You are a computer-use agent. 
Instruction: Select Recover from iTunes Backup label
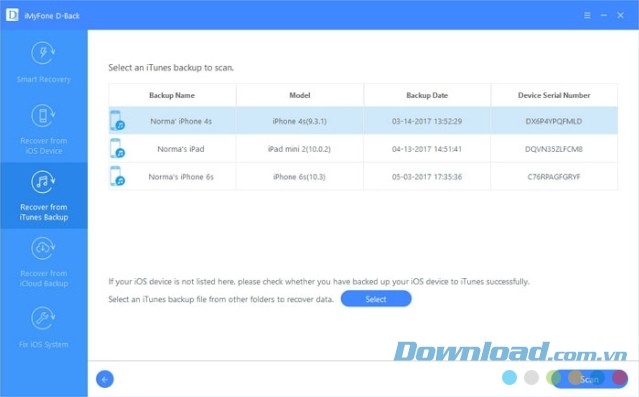(x=44, y=212)
